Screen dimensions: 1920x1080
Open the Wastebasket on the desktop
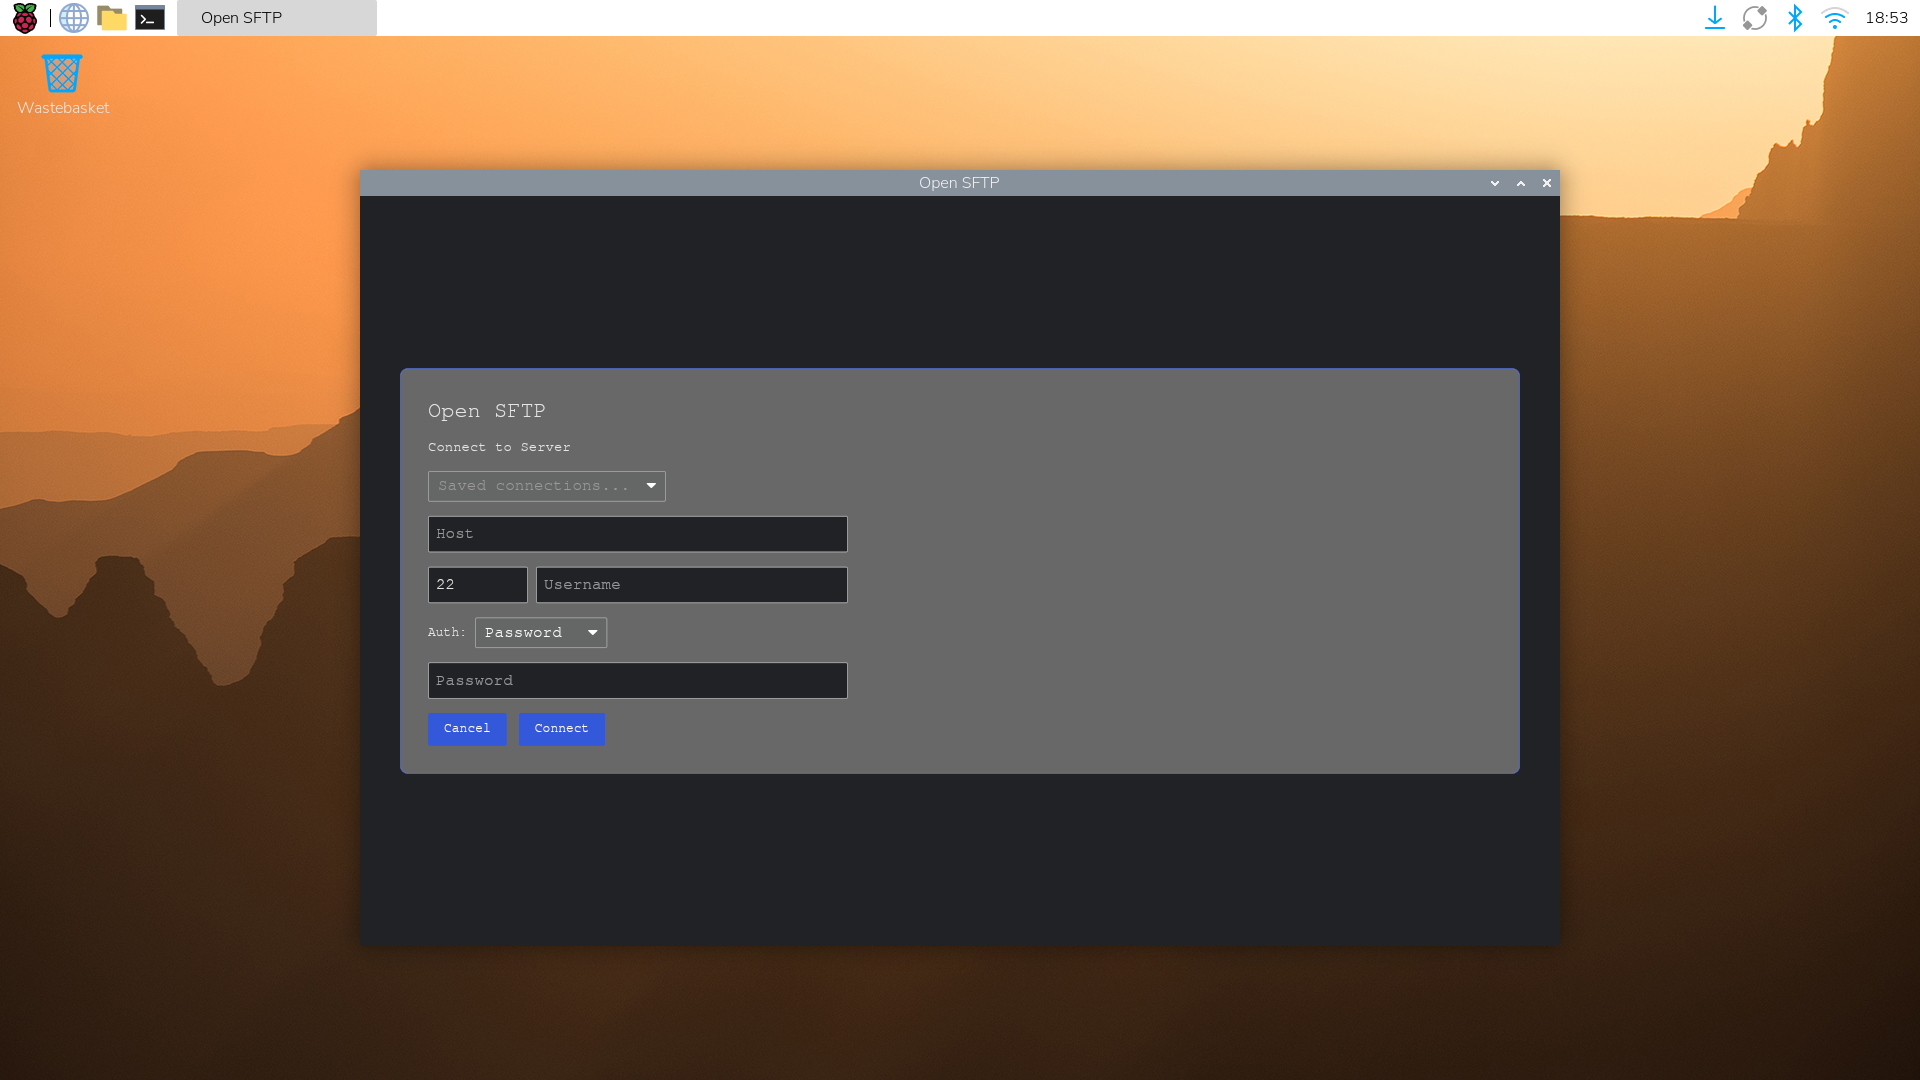[62, 73]
